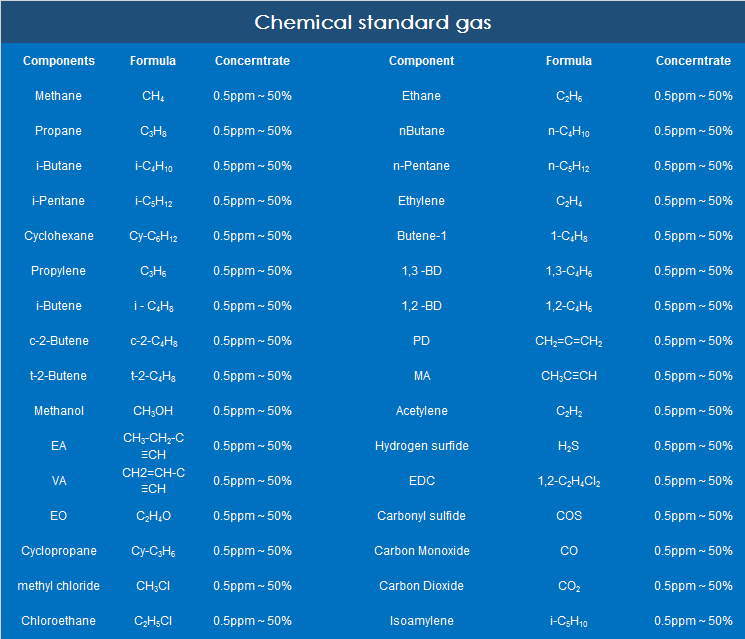Select the COS formula cell
Screen dimensions: 745x639
(x=568, y=516)
